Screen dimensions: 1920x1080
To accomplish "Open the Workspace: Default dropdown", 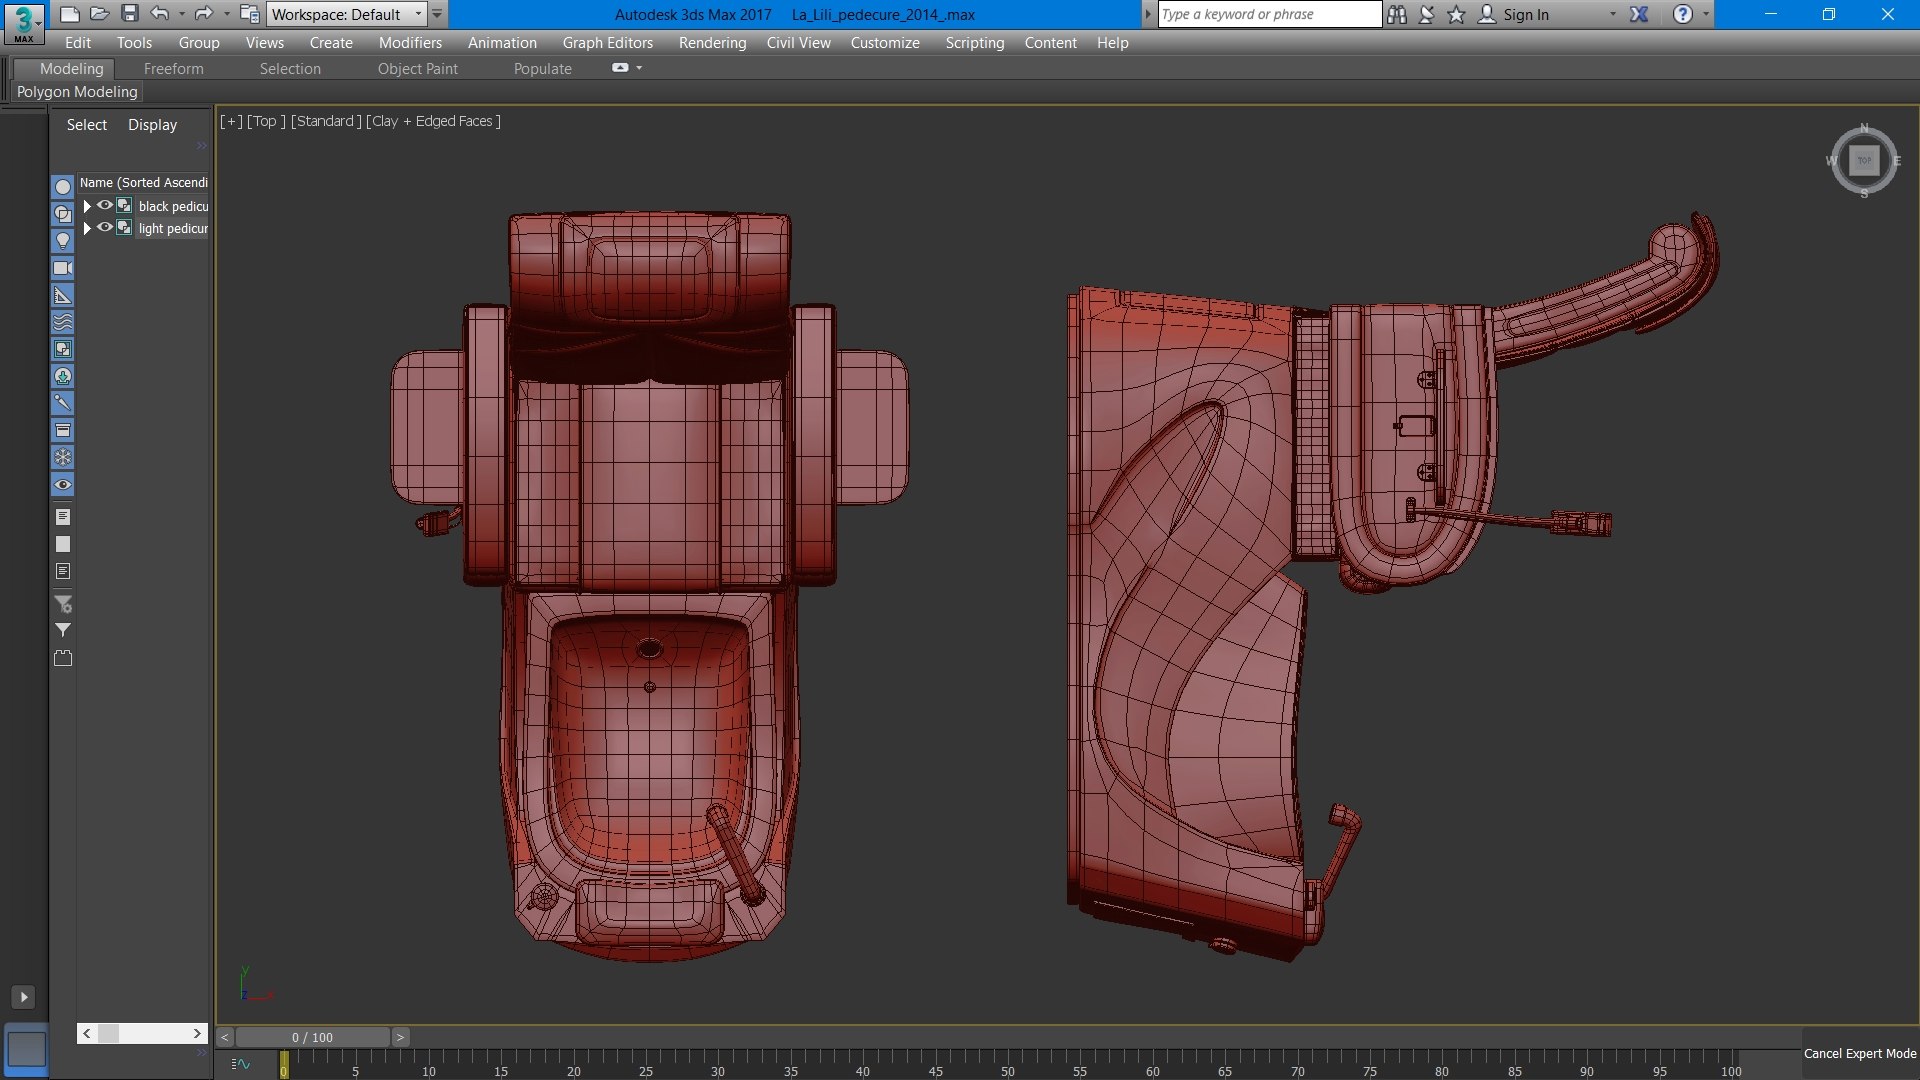I will [x=347, y=14].
